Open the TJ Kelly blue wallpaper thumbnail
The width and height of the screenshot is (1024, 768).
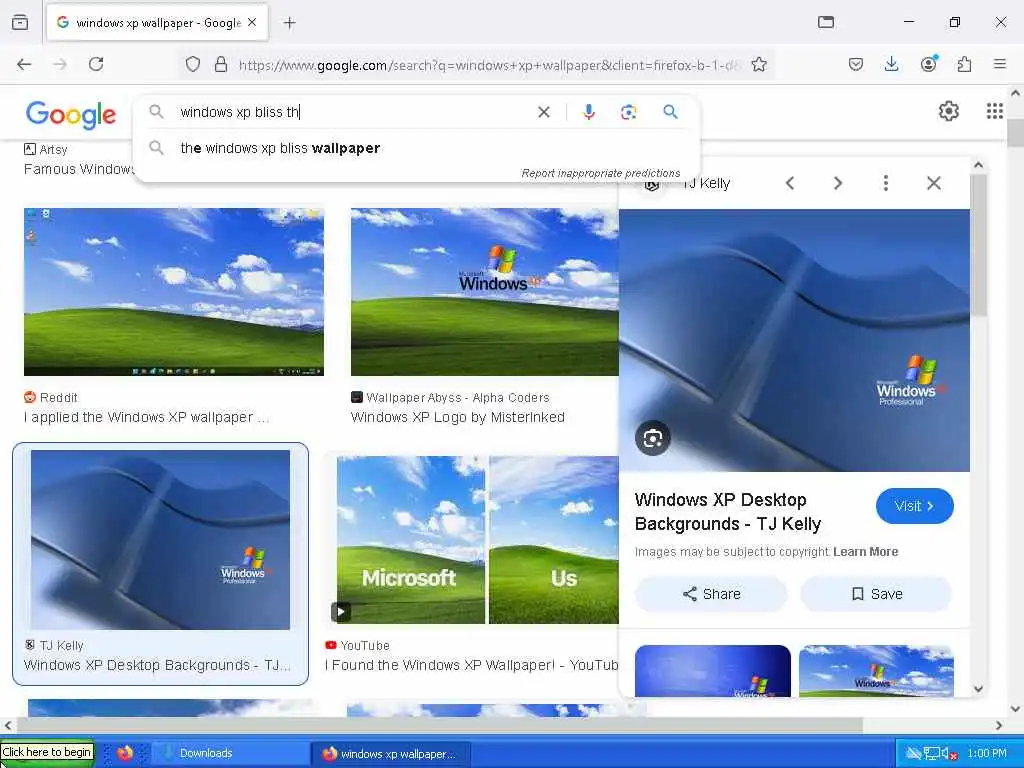coord(160,539)
